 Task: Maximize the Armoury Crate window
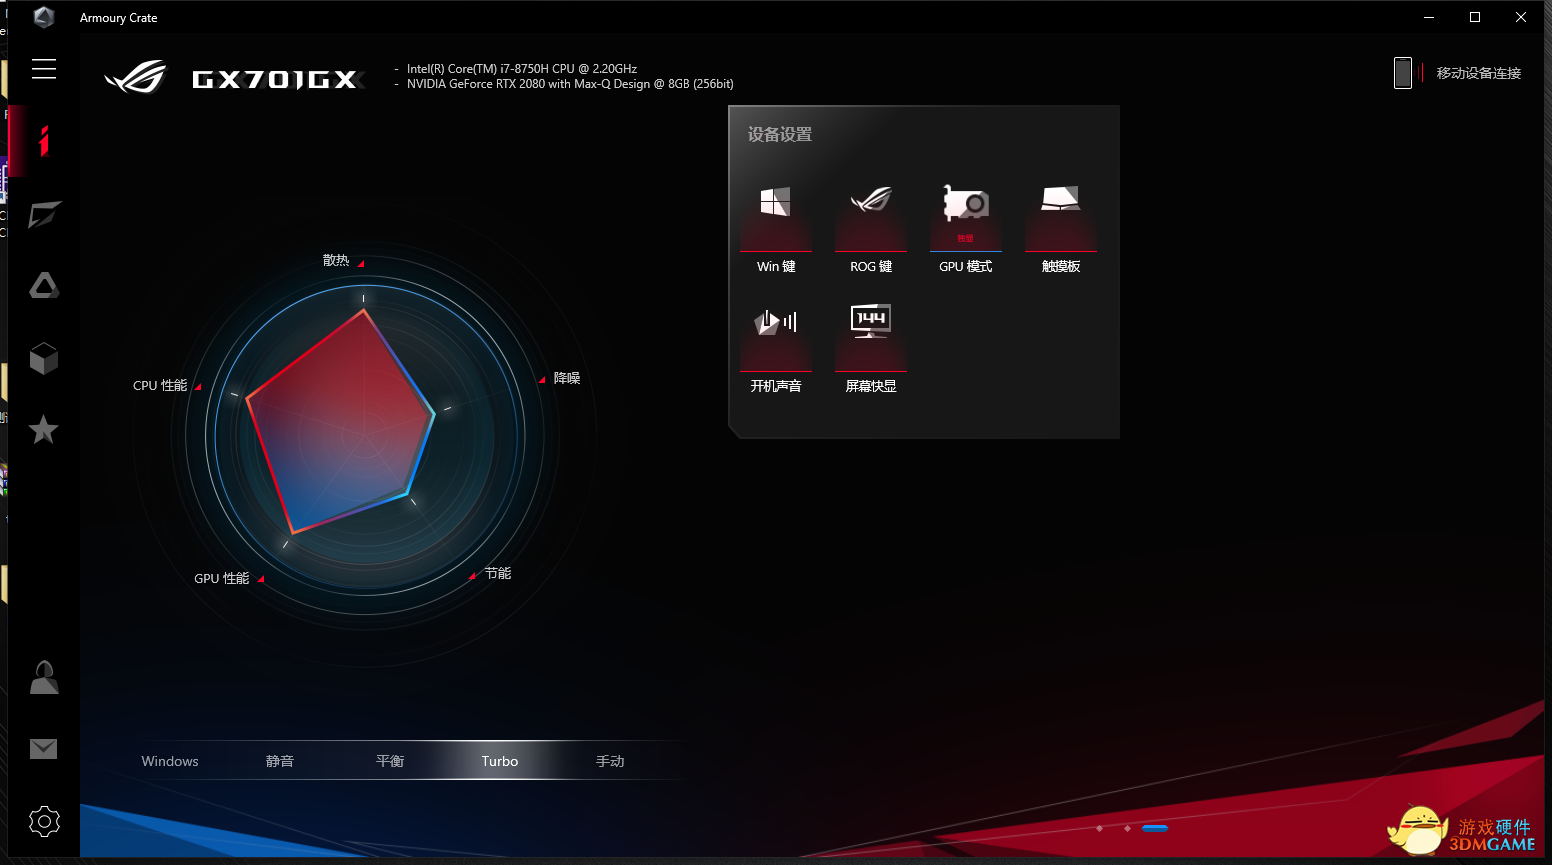click(1475, 17)
